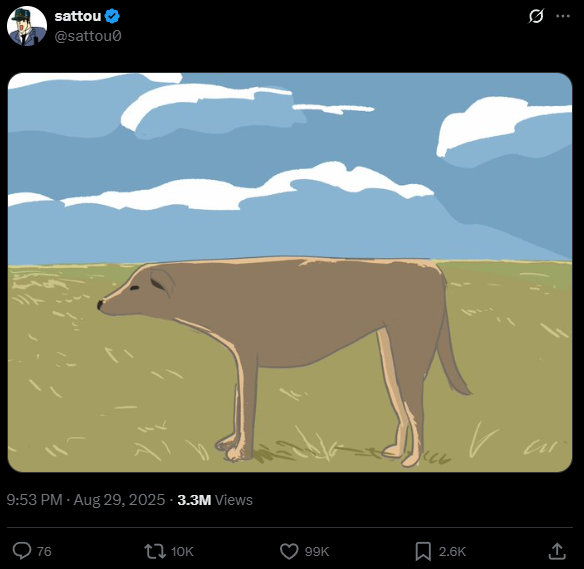This screenshot has width=584, height=569.
Task: Click the reply speech bubble icon
Action: [x=22, y=551]
